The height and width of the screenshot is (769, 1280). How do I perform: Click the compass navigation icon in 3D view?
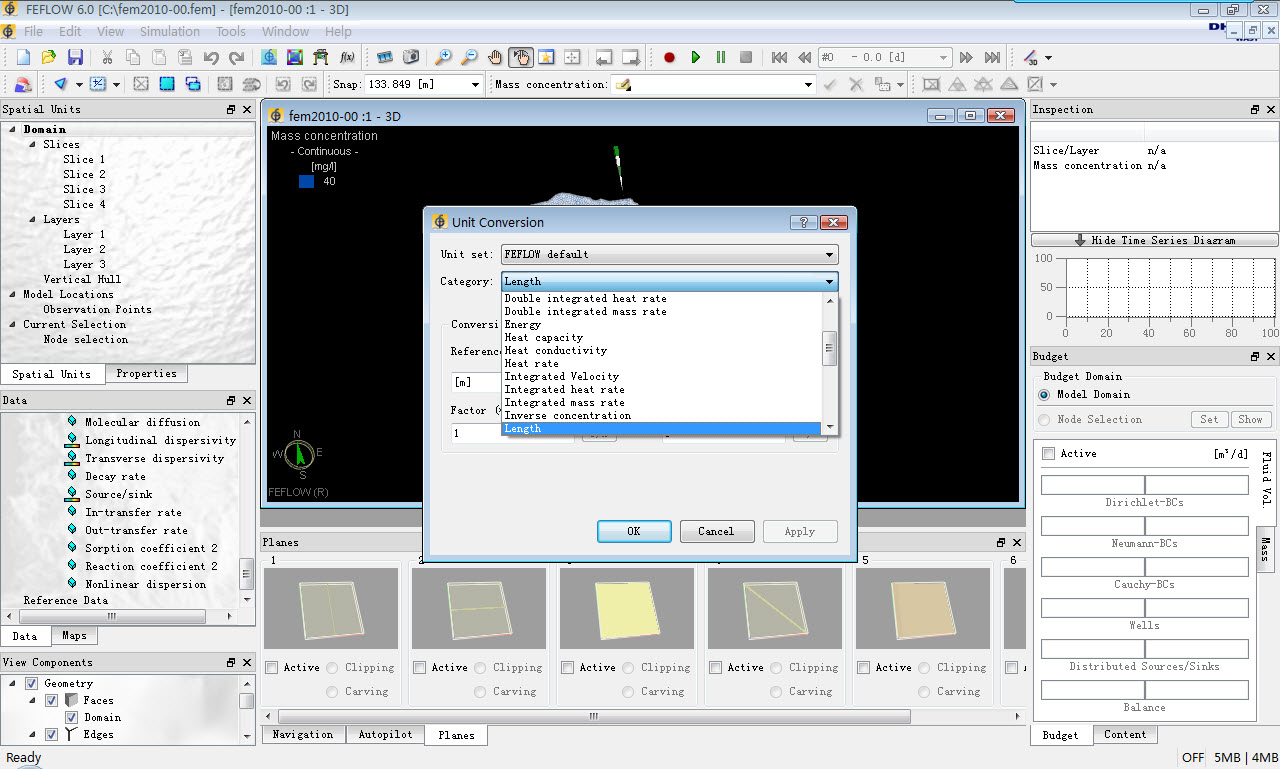pyautogui.click(x=298, y=455)
